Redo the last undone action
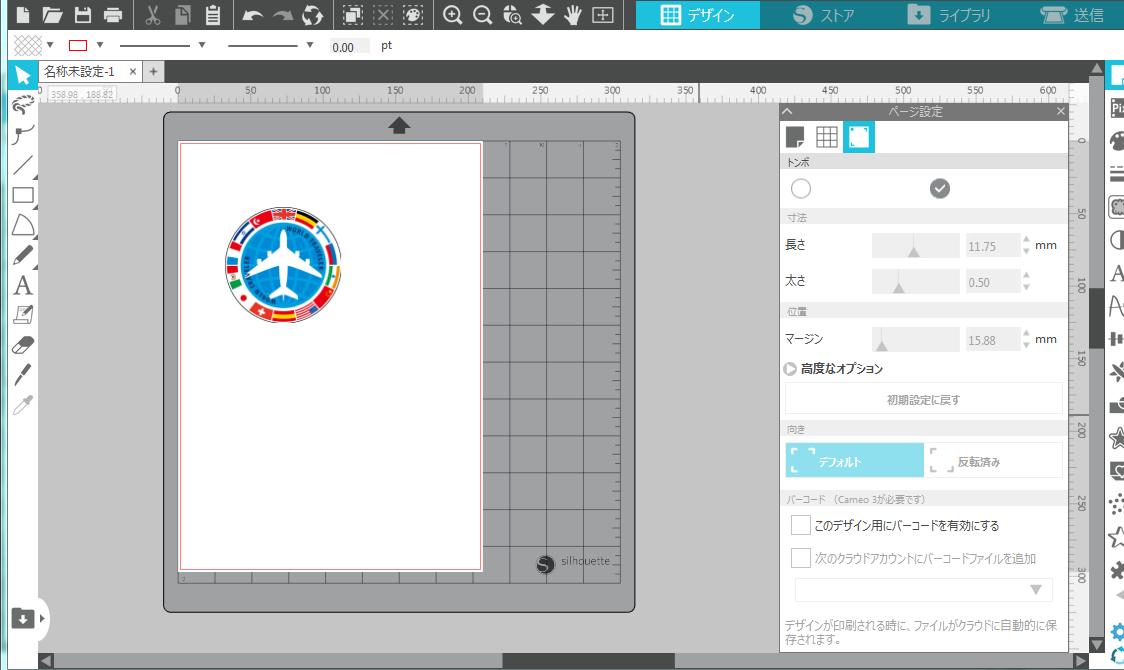The image size is (1124, 670). [282, 14]
